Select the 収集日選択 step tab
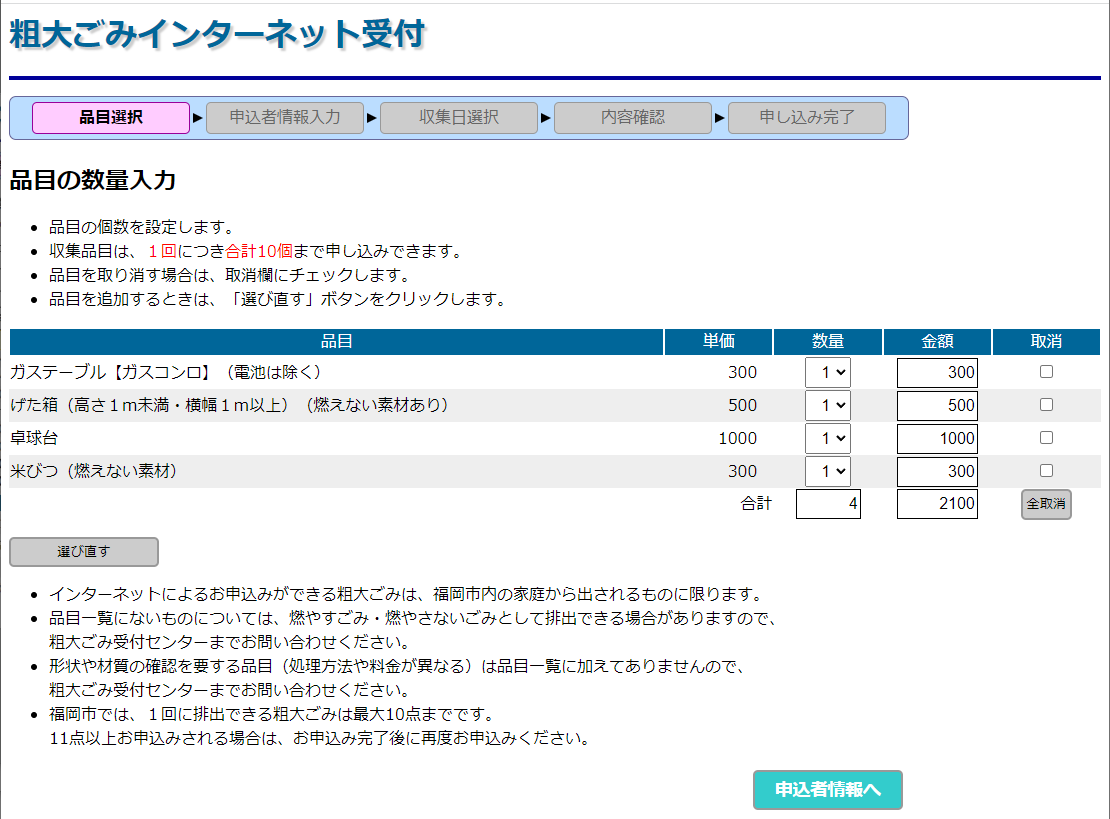This screenshot has height=819, width=1110. [x=459, y=118]
